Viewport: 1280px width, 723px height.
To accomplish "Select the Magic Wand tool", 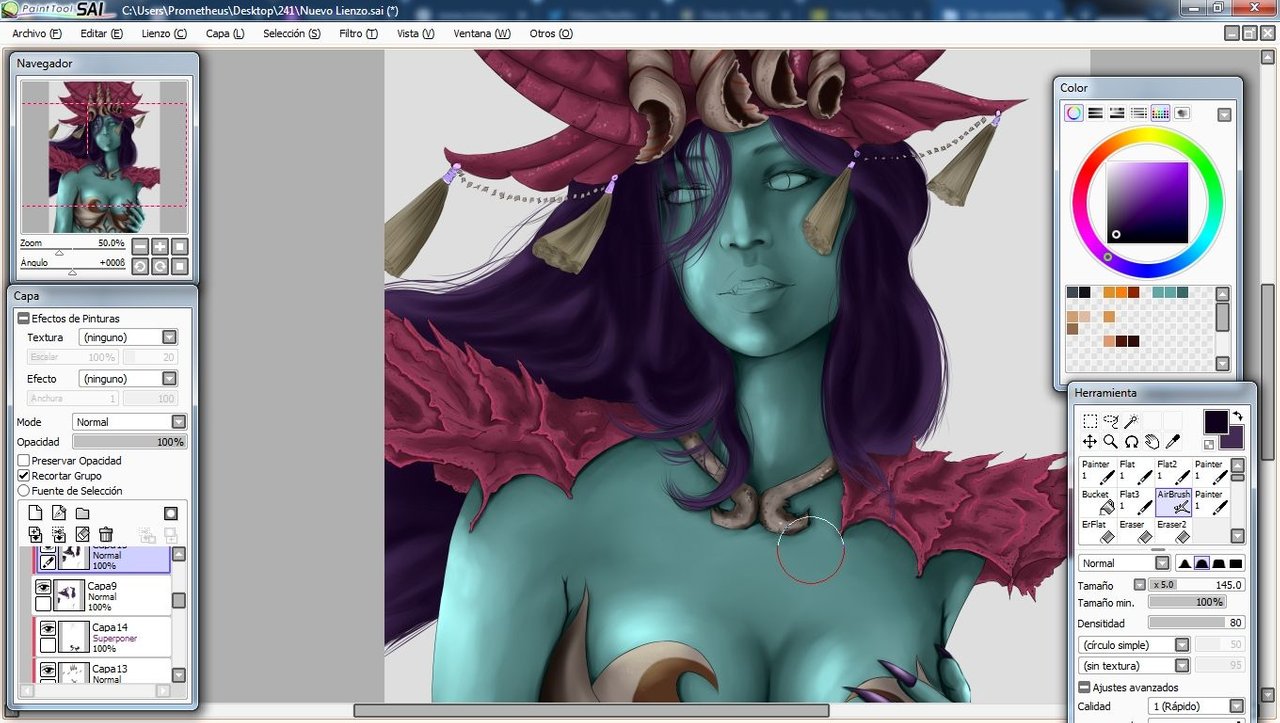I will coord(1130,421).
